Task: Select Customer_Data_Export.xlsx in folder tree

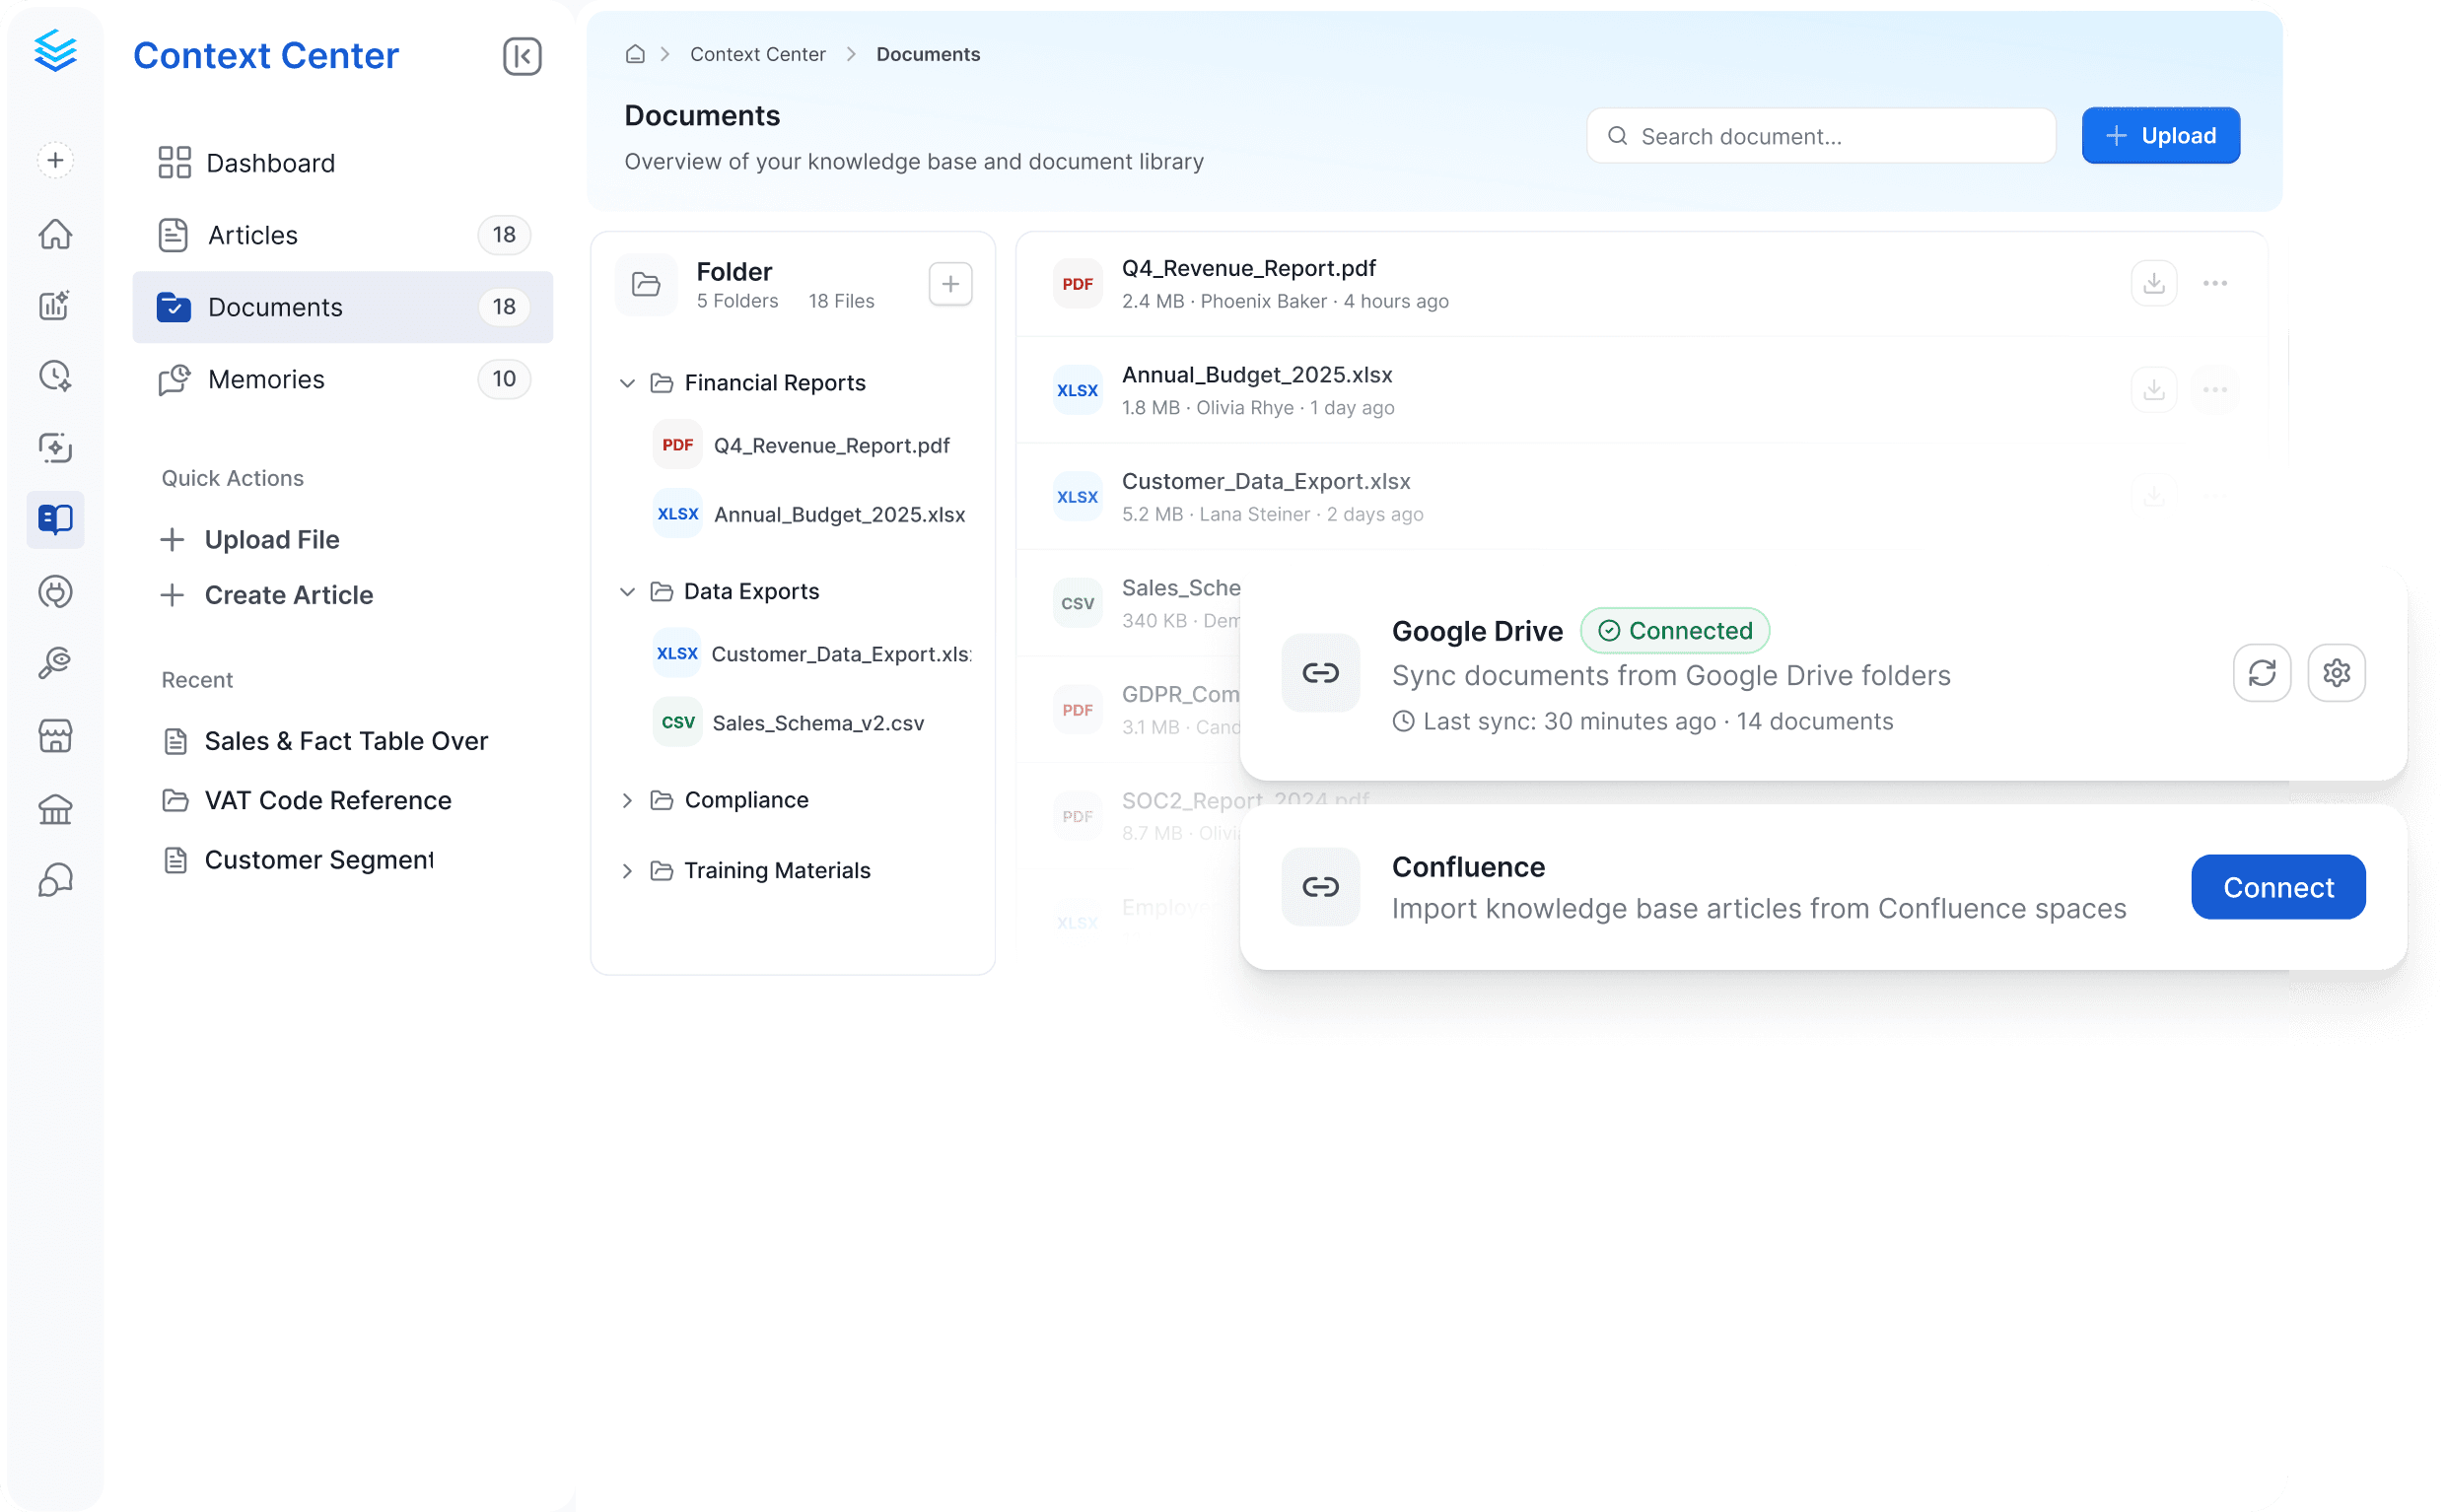Action: tap(812, 654)
